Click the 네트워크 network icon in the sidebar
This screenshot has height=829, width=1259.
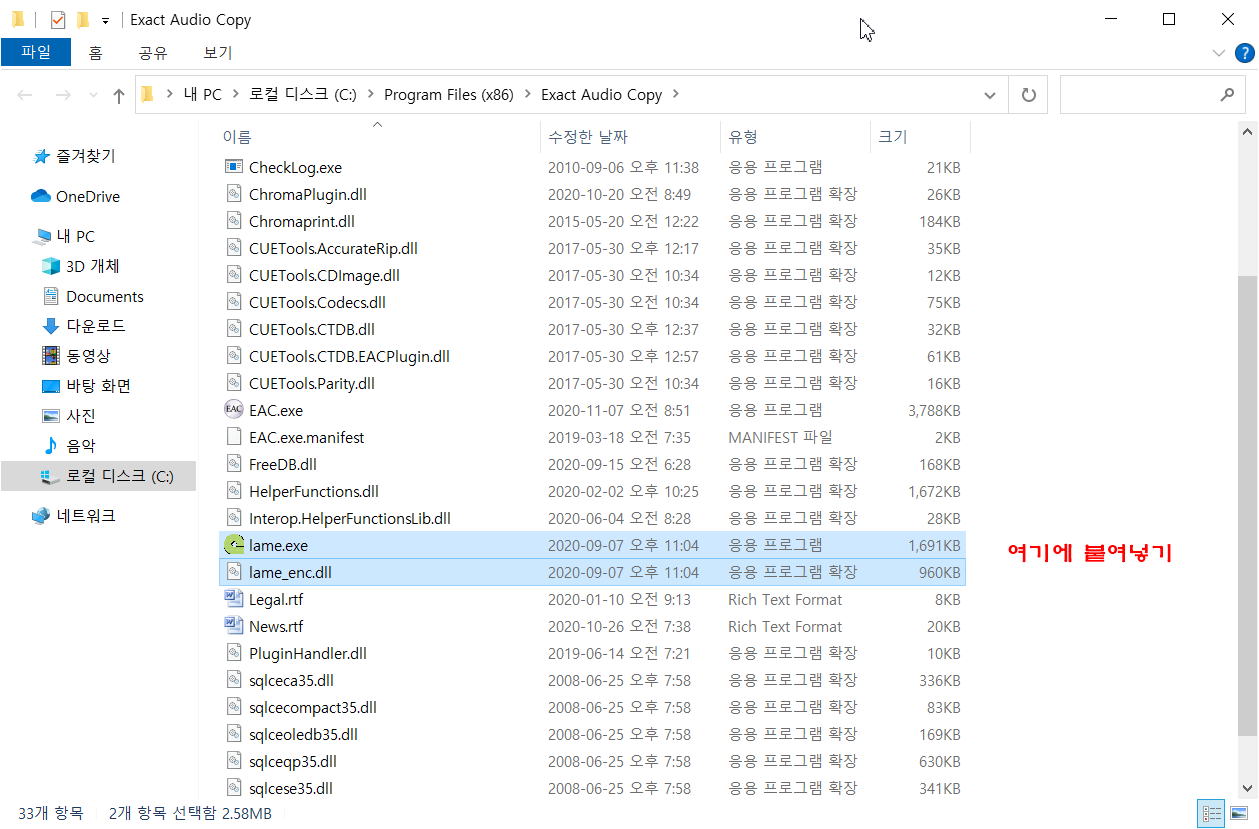click(x=41, y=516)
